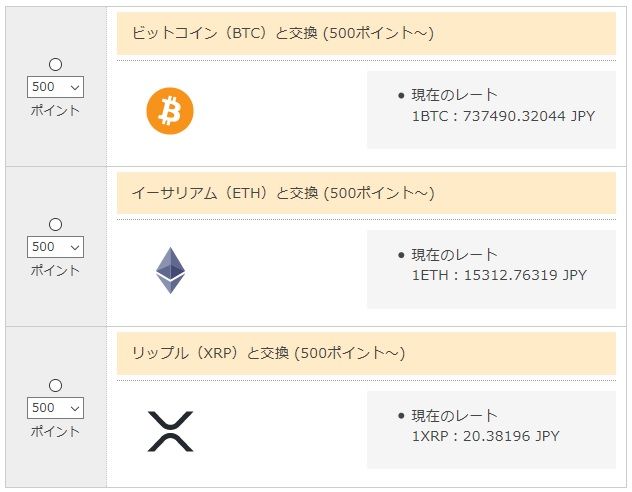Screen dimensions: 632x492
Task: Open the Bitcoin points amount dropdown
Action: coord(55,87)
